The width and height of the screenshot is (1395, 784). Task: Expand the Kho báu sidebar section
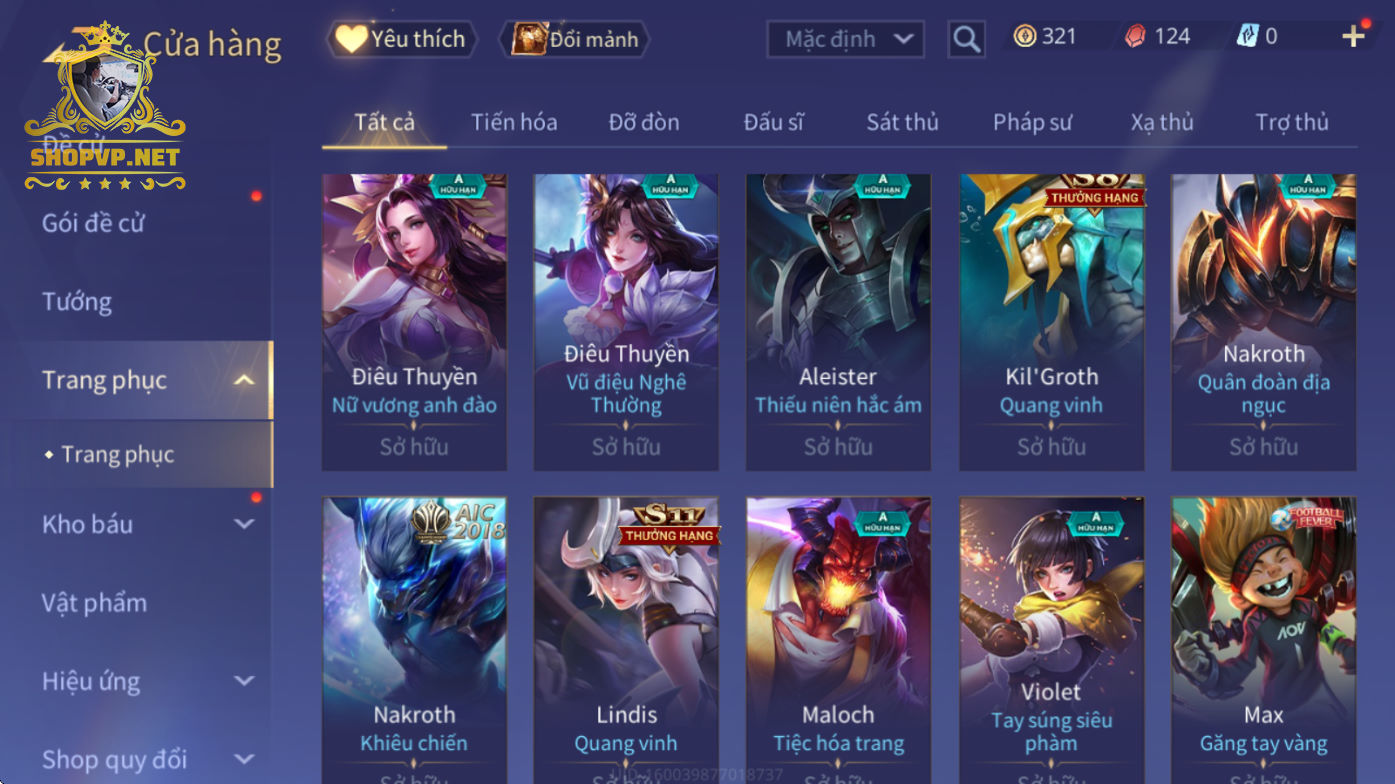tap(244, 524)
